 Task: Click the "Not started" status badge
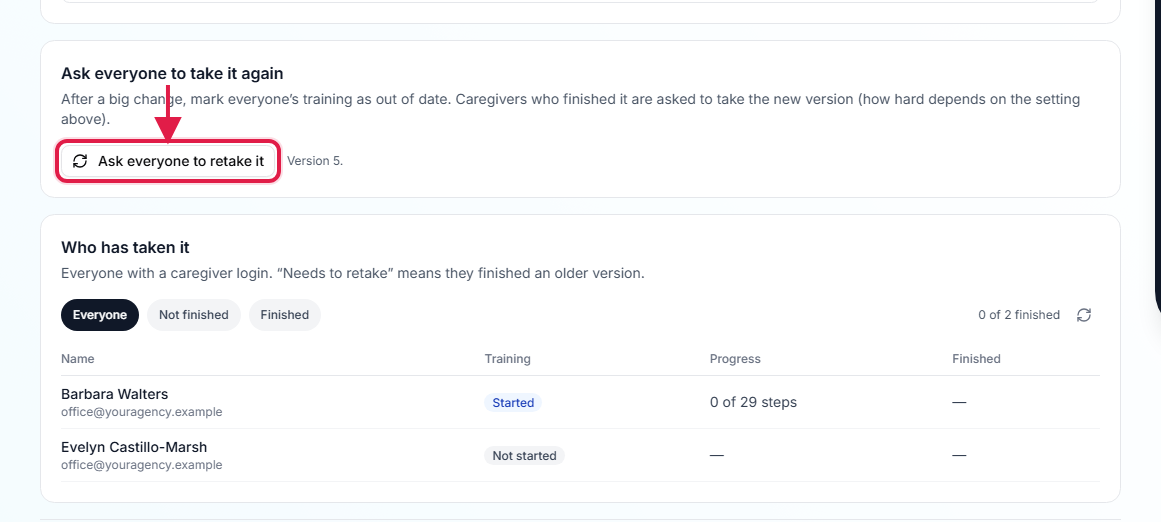[524, 455]
